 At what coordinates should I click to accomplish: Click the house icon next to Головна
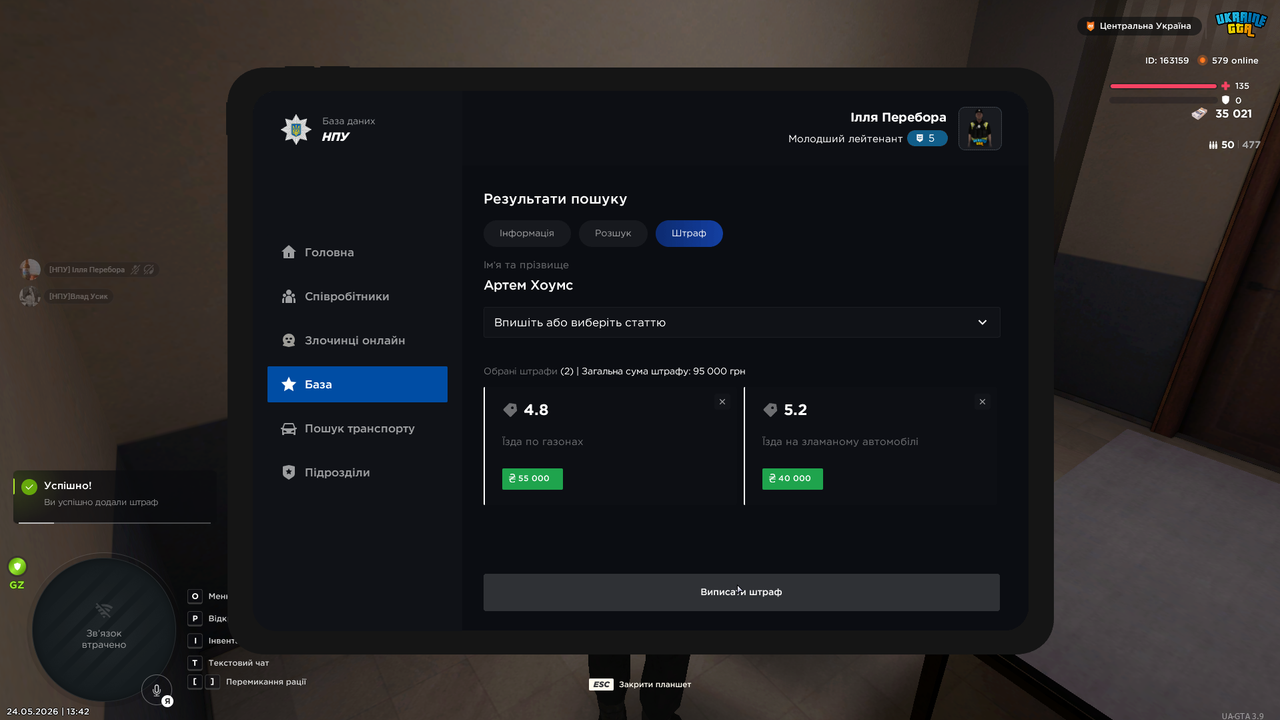289,252
